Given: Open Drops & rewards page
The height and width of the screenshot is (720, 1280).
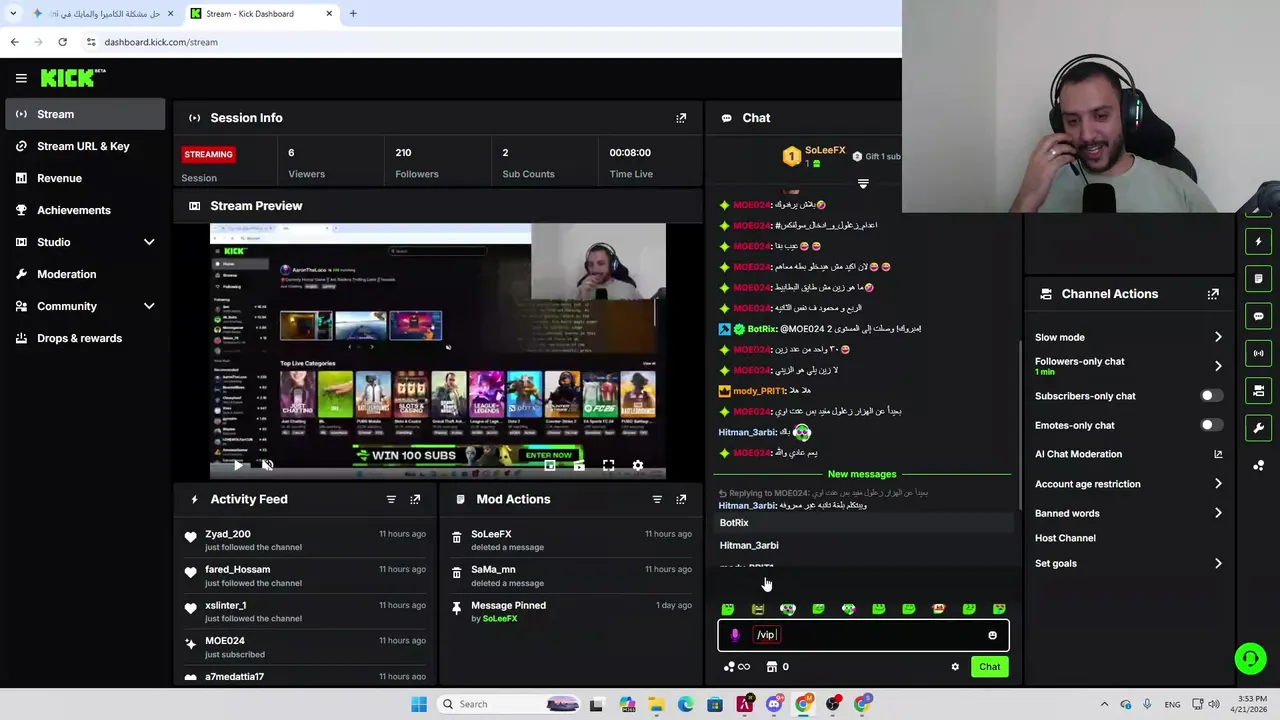Looking at the screenshot, I should [x=85, y=338].
